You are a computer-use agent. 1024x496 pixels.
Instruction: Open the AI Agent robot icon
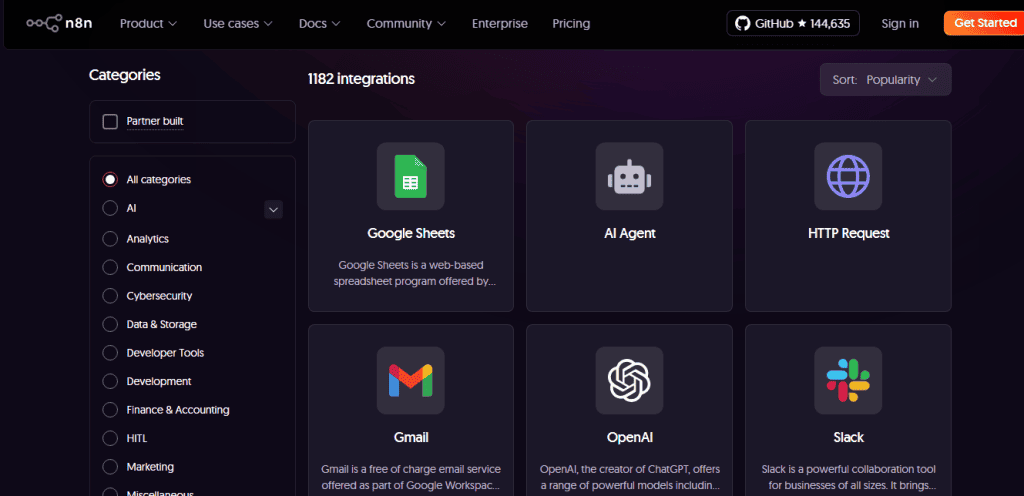click(629, 176)
